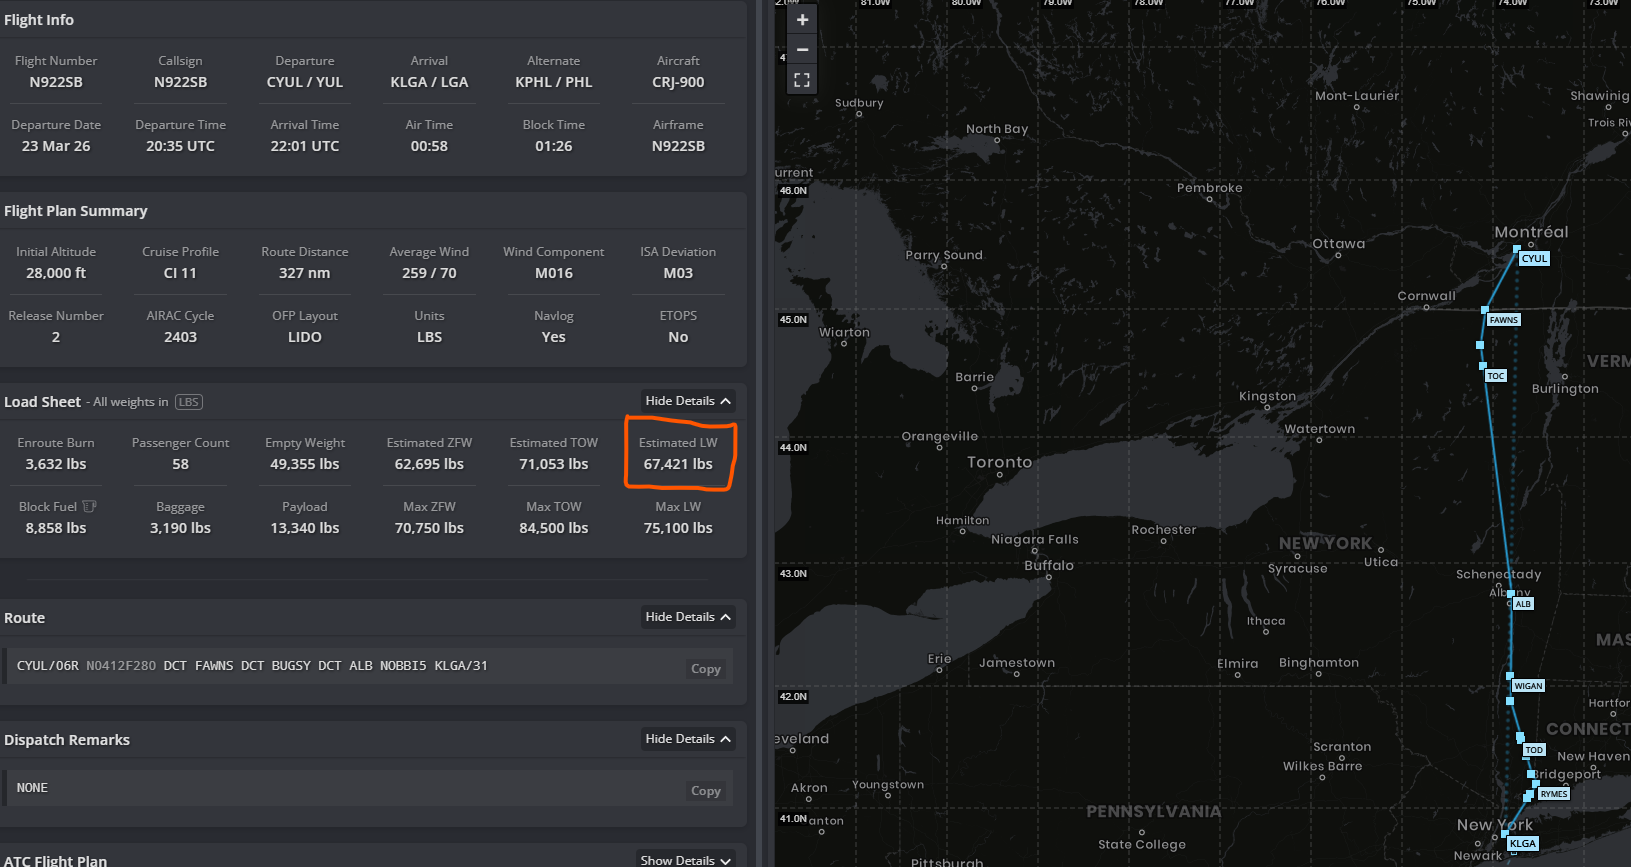The image size is (1631, 867).
Task: Toggle fullscreen view of the map
Action: [x=802, y=80]
